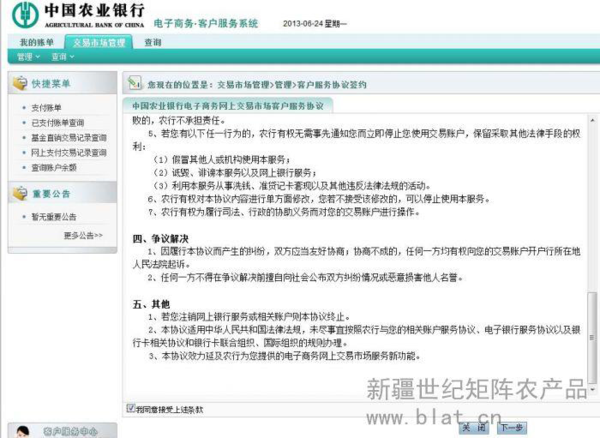Click the agreement scrollbar down arrow
The height and width of the screenshot is (438, 600).
point(592,390)
